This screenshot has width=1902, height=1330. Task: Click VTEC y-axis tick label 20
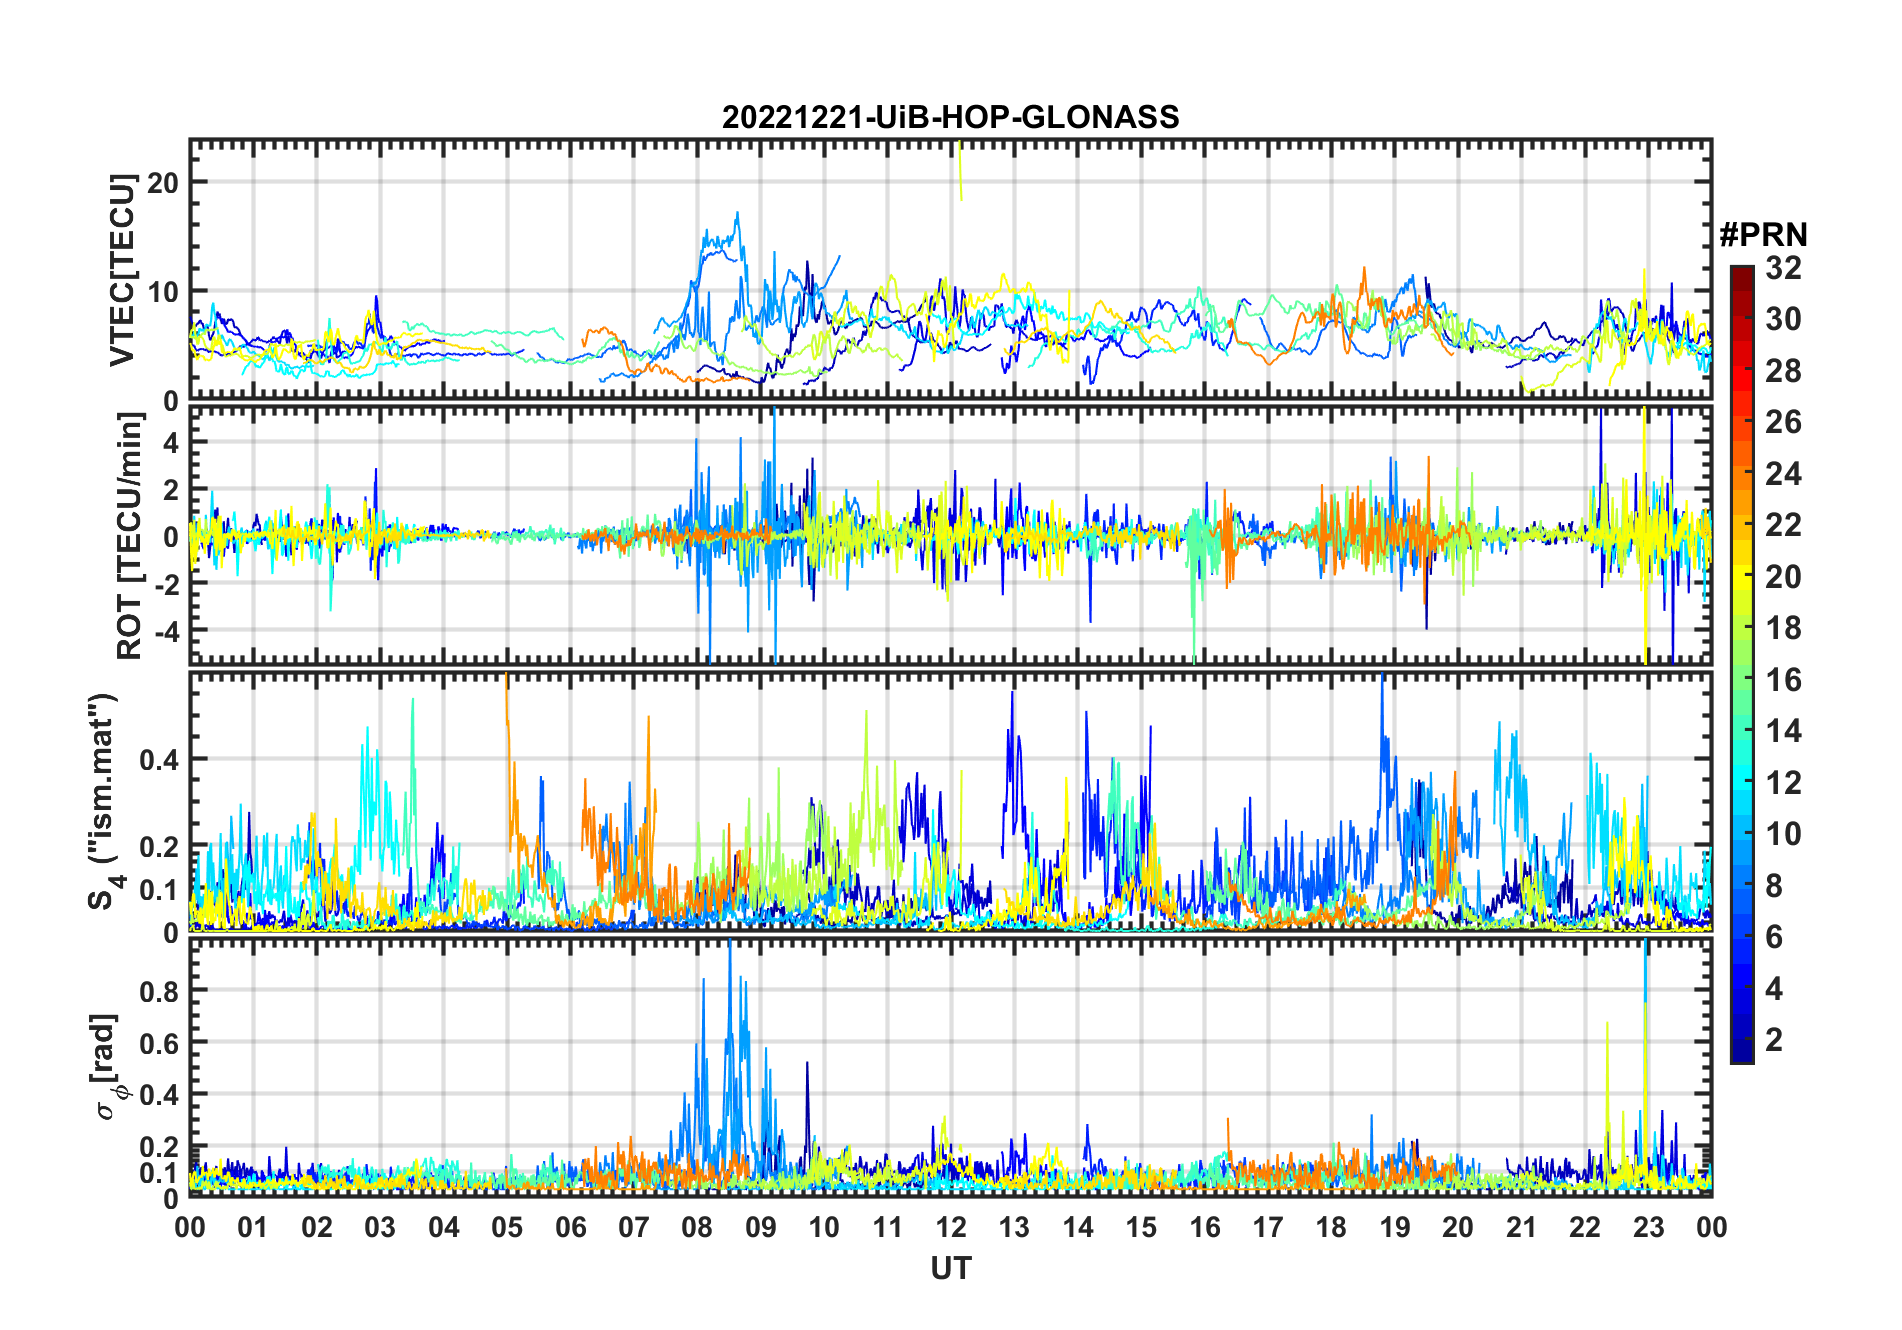[x=163, y=182]
